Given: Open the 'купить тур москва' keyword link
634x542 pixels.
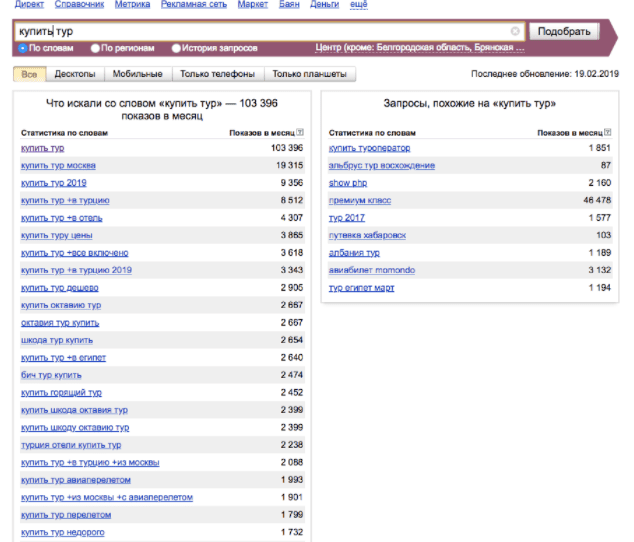Looking at the screenshot, I should tap(58, 165).
